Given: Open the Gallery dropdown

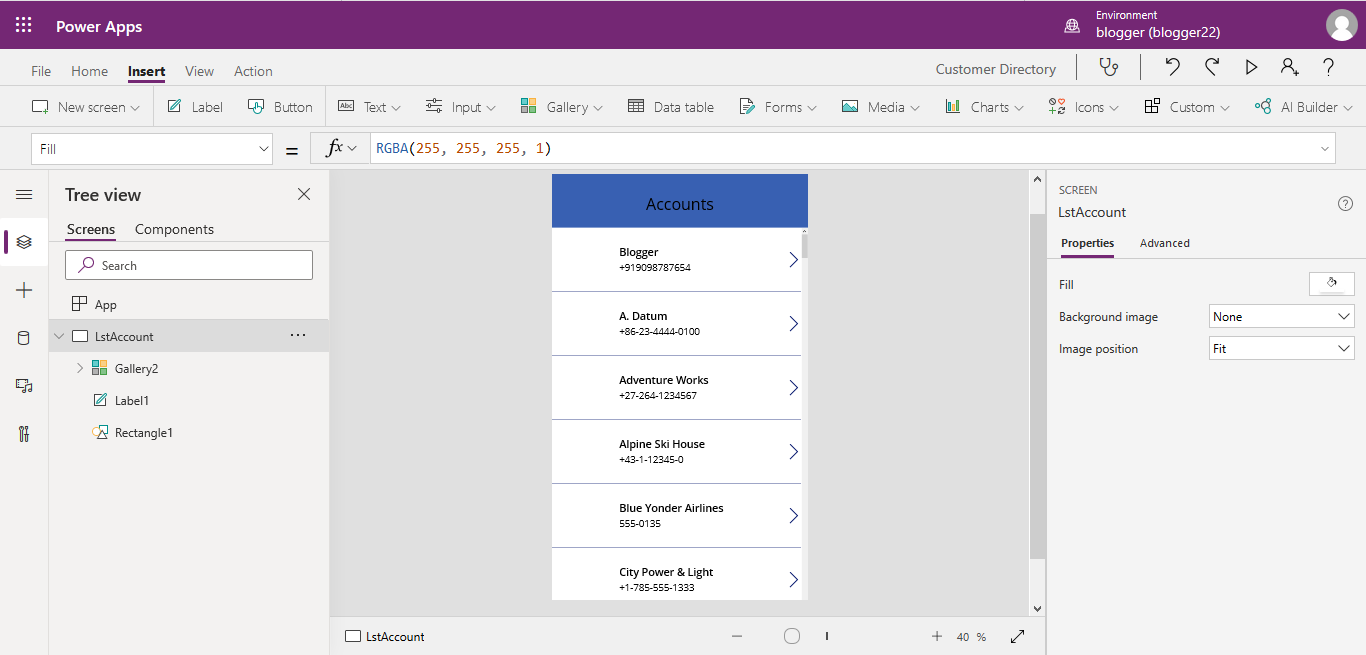Looking at the screenshot, I should pyautogui.click(x=562, y=107).
